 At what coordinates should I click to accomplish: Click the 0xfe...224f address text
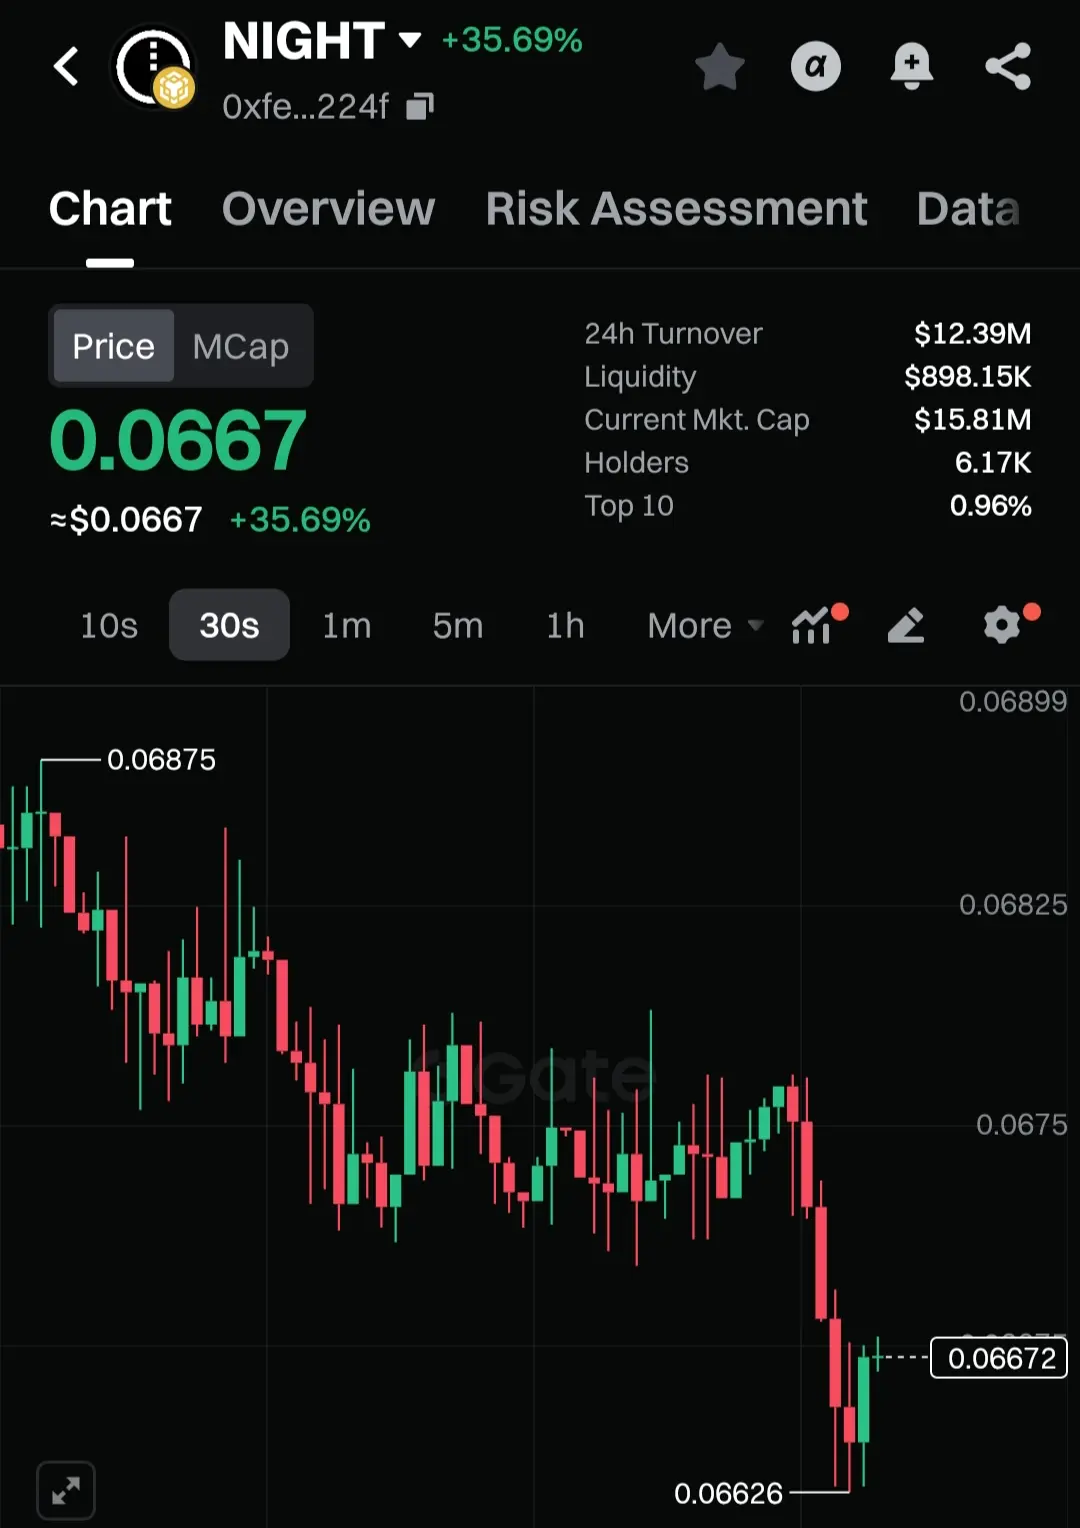[305, 106]
